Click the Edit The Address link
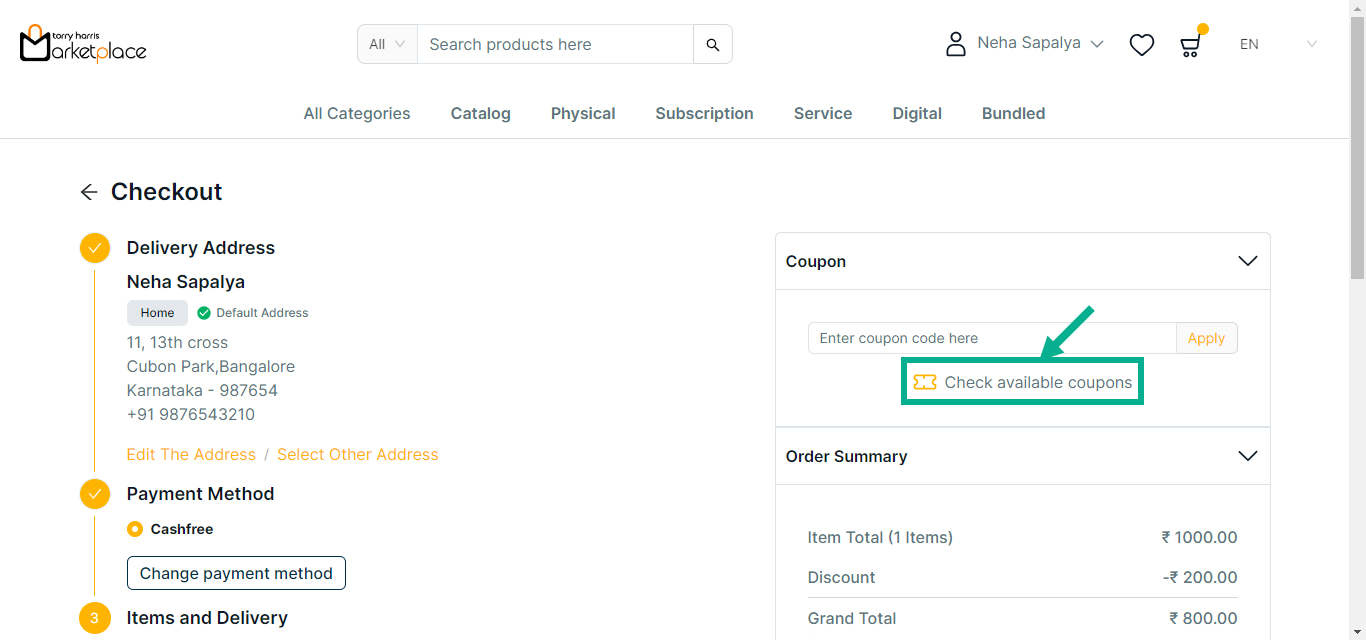Image resolution: width=1366 pixels, height=640 pixels. [191, 455]
